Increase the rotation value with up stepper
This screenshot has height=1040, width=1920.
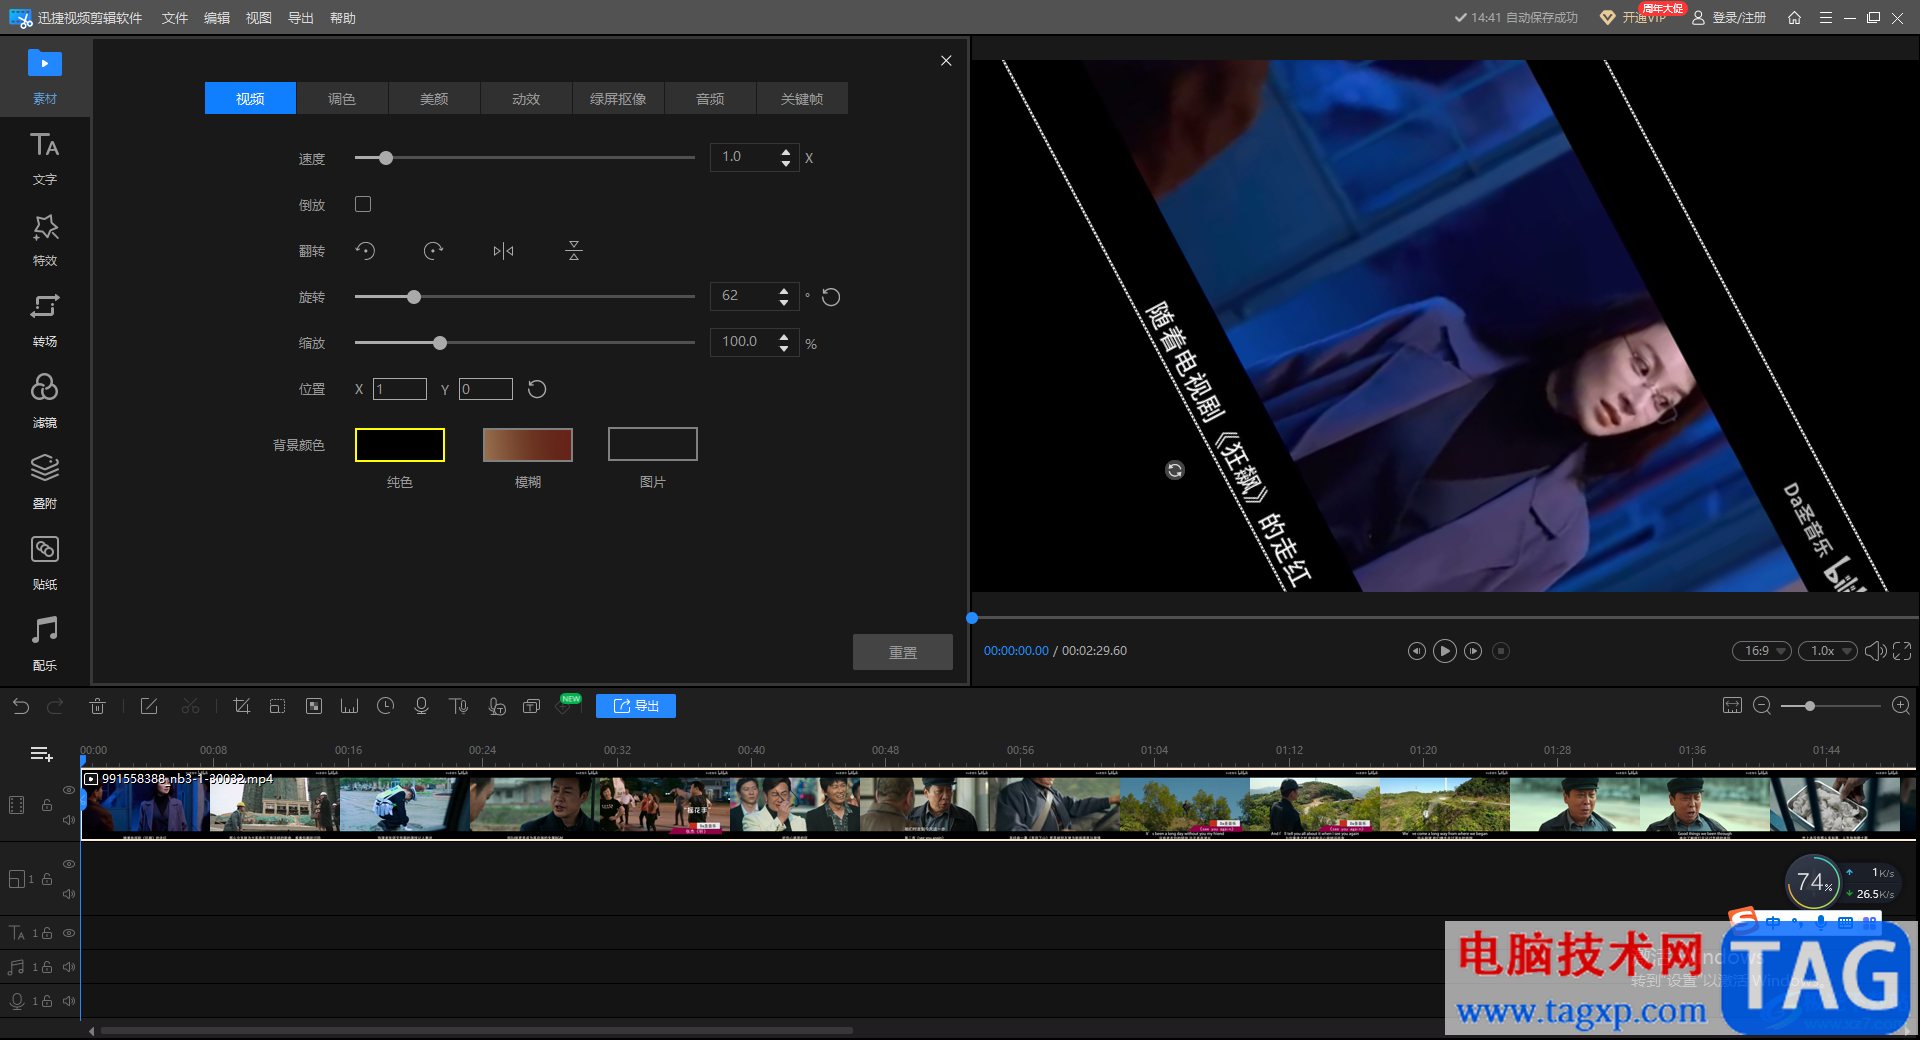[x=784, y=290]
